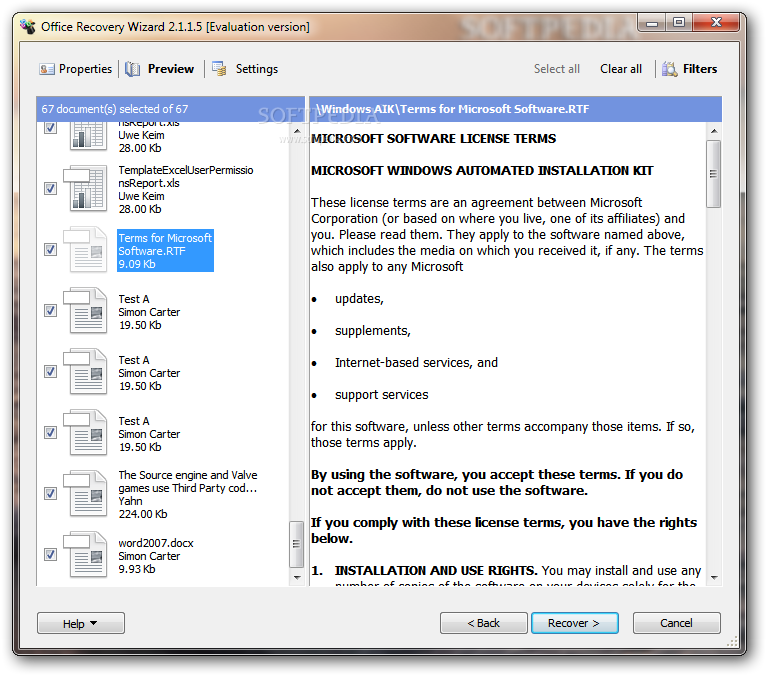Maximize the Office Recovery Wizard window

pyautogui.click(x=679, y=23)
